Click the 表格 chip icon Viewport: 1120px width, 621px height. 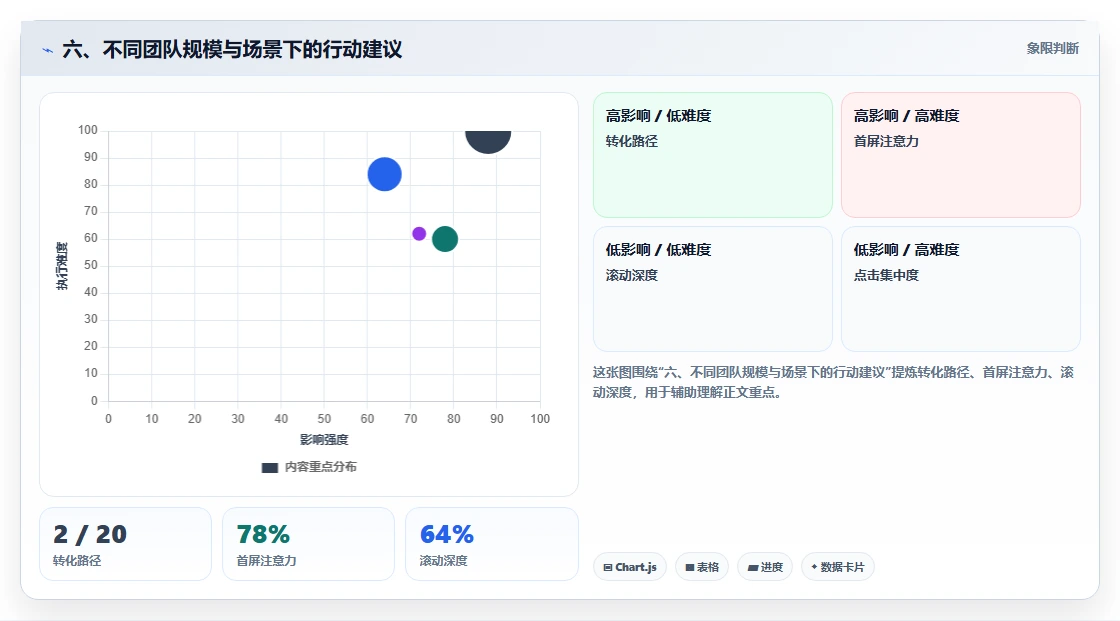[690, 567]
